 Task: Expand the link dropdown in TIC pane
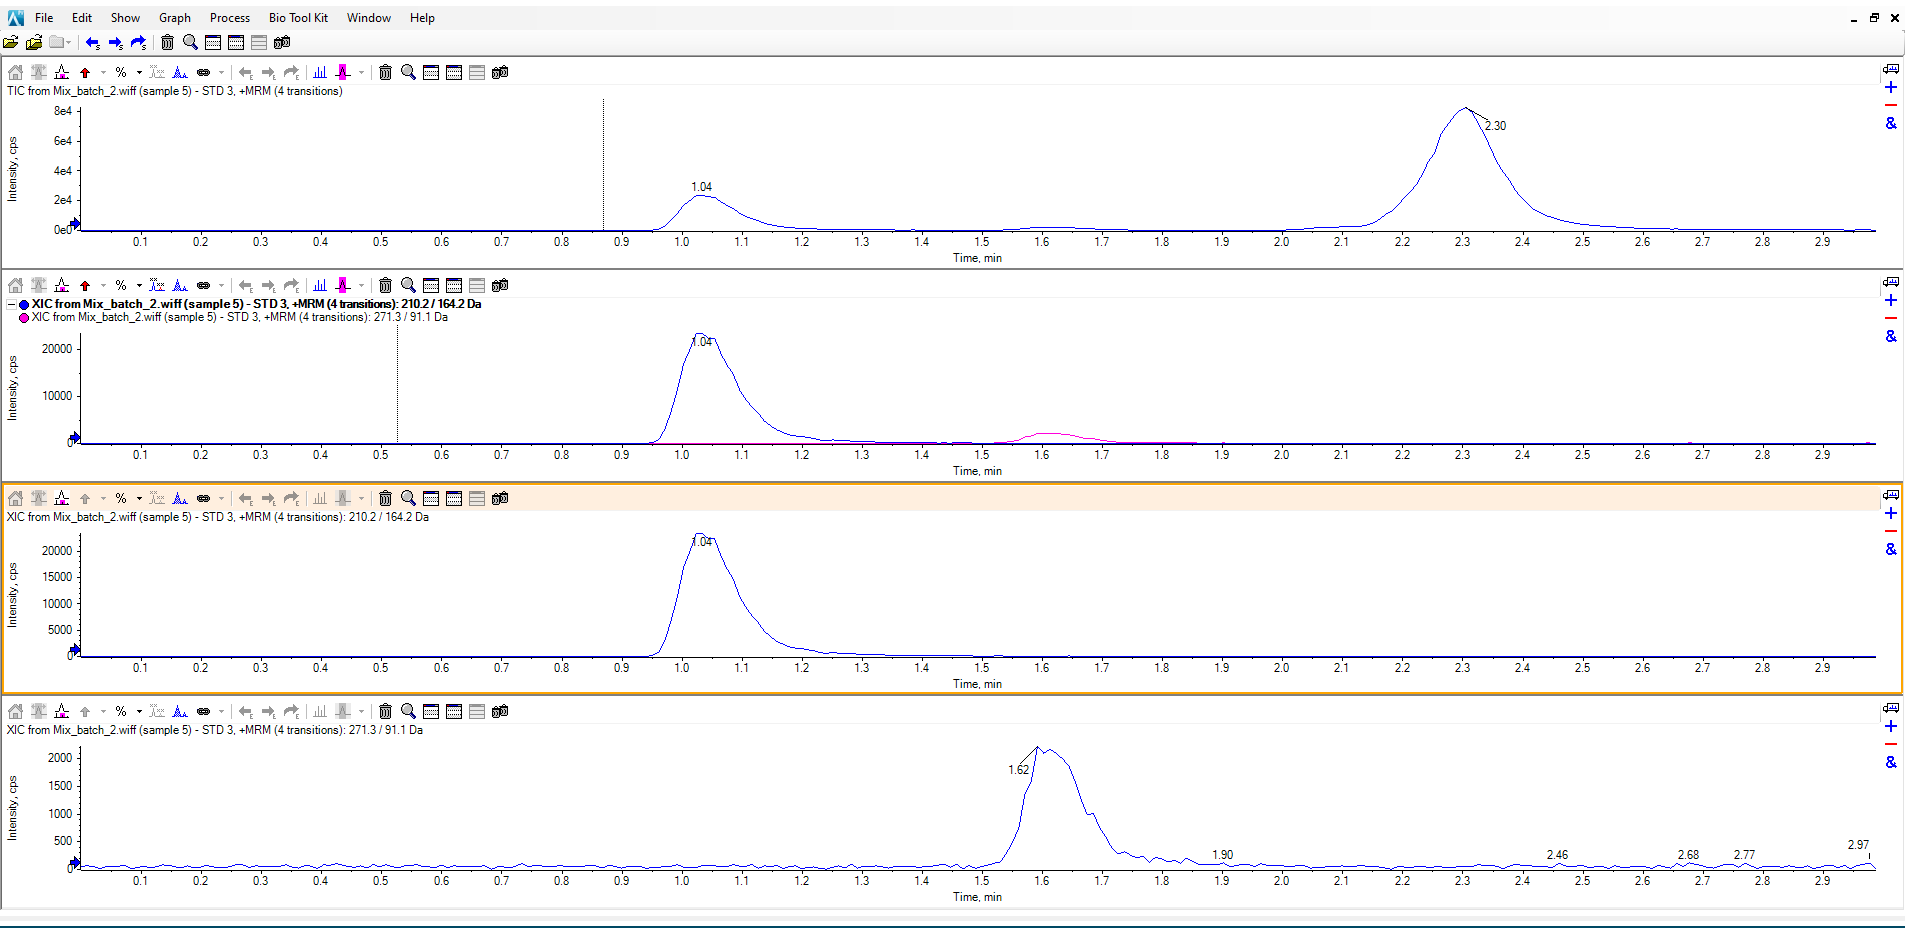[x=221, y=72]
